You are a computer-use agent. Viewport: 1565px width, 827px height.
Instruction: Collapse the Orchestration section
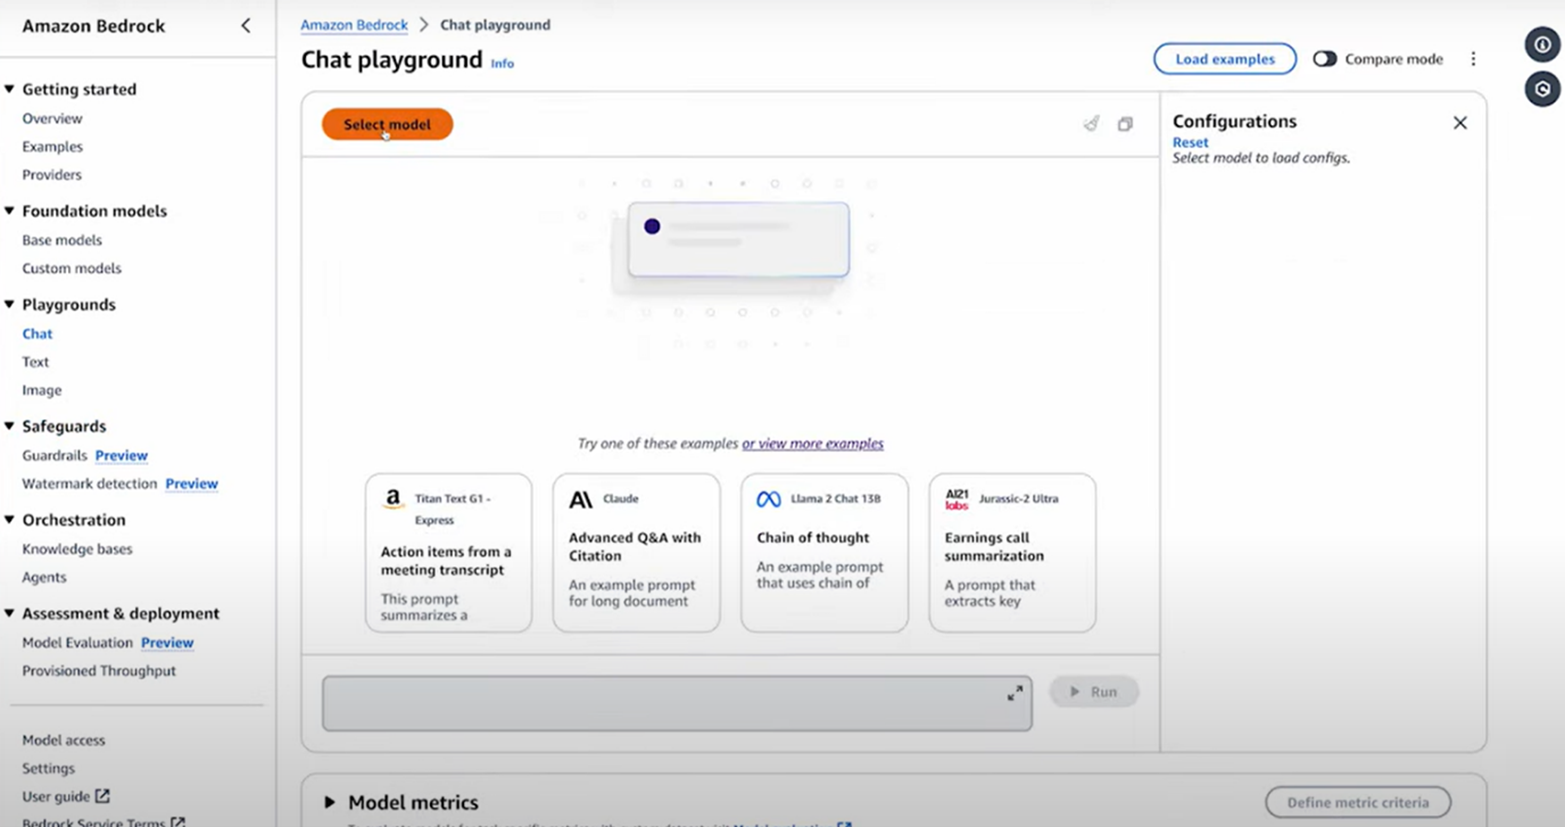click(x=9, y=520)
